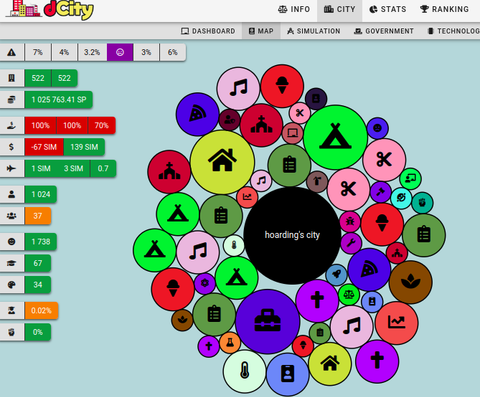Select the blue ID badge circle
This screenshot has height=397, width=480.
[x=288, y=374]
